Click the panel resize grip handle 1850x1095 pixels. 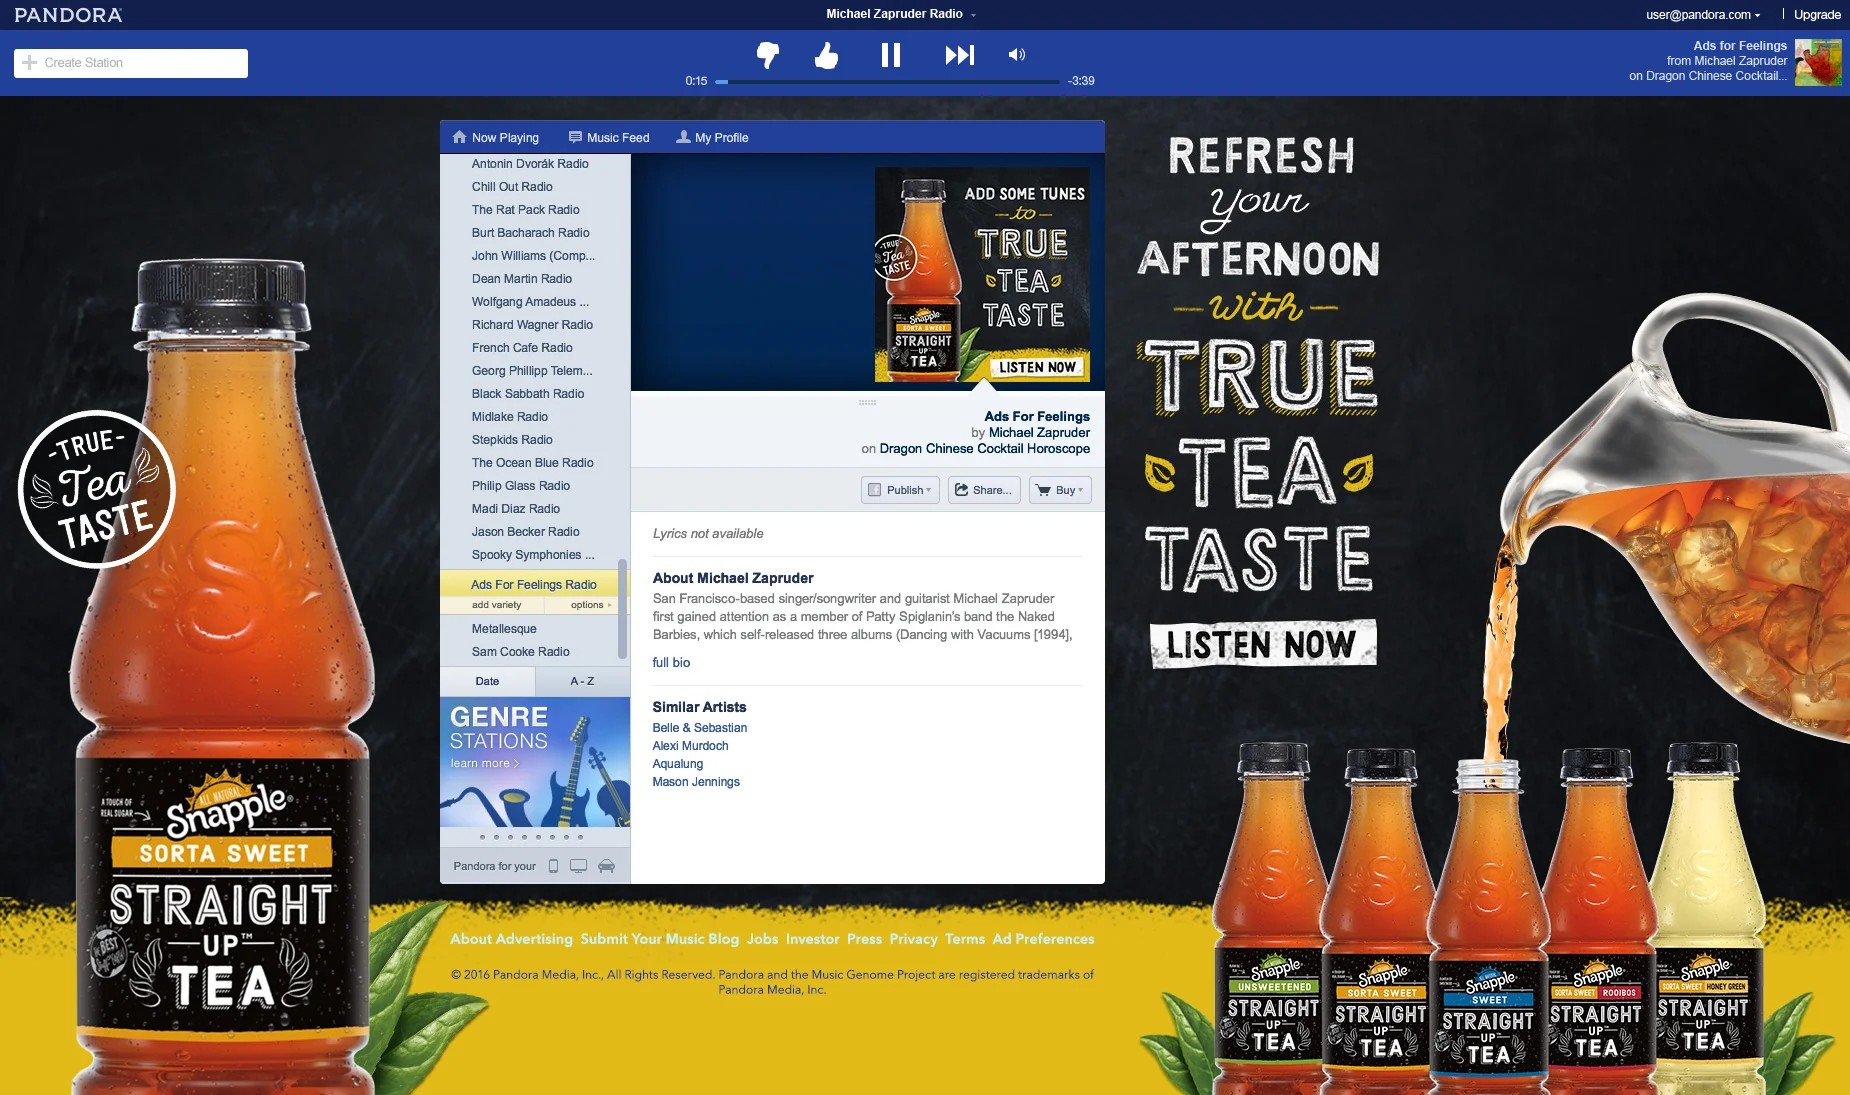867,402
